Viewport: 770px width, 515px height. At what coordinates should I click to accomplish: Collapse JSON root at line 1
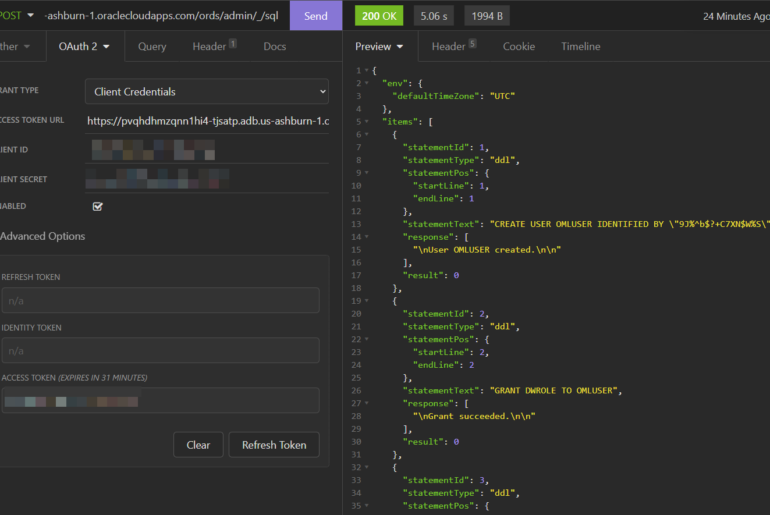(x=366, y=71)
